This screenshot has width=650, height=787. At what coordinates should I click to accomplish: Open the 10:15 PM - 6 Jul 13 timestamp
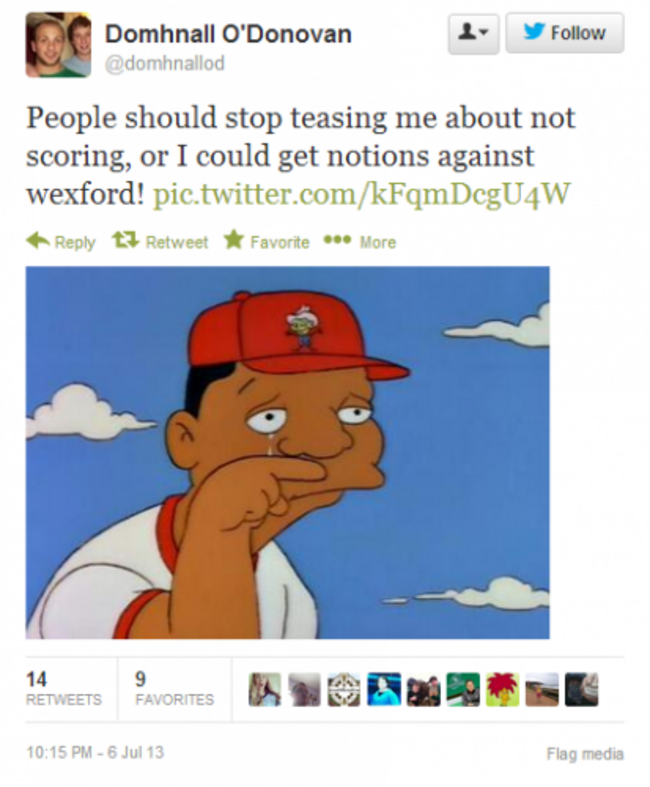tap(95, 752)
